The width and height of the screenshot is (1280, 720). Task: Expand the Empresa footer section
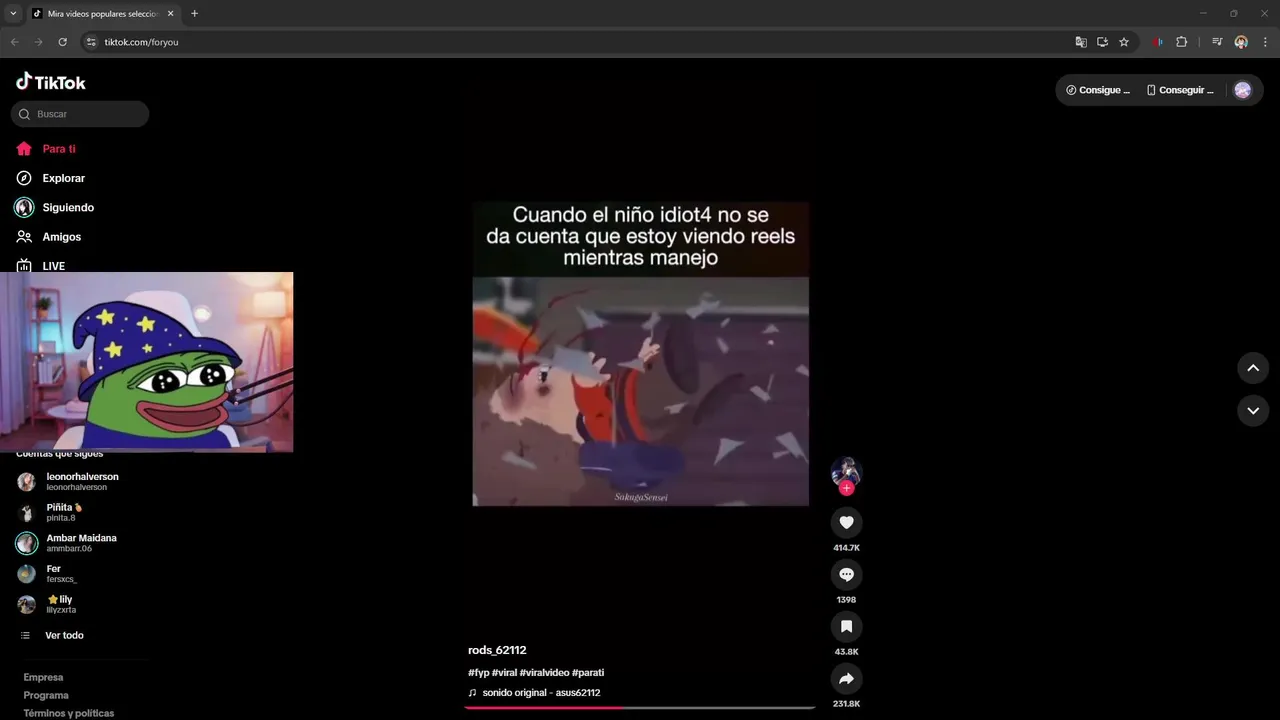[x=43, y=677]
